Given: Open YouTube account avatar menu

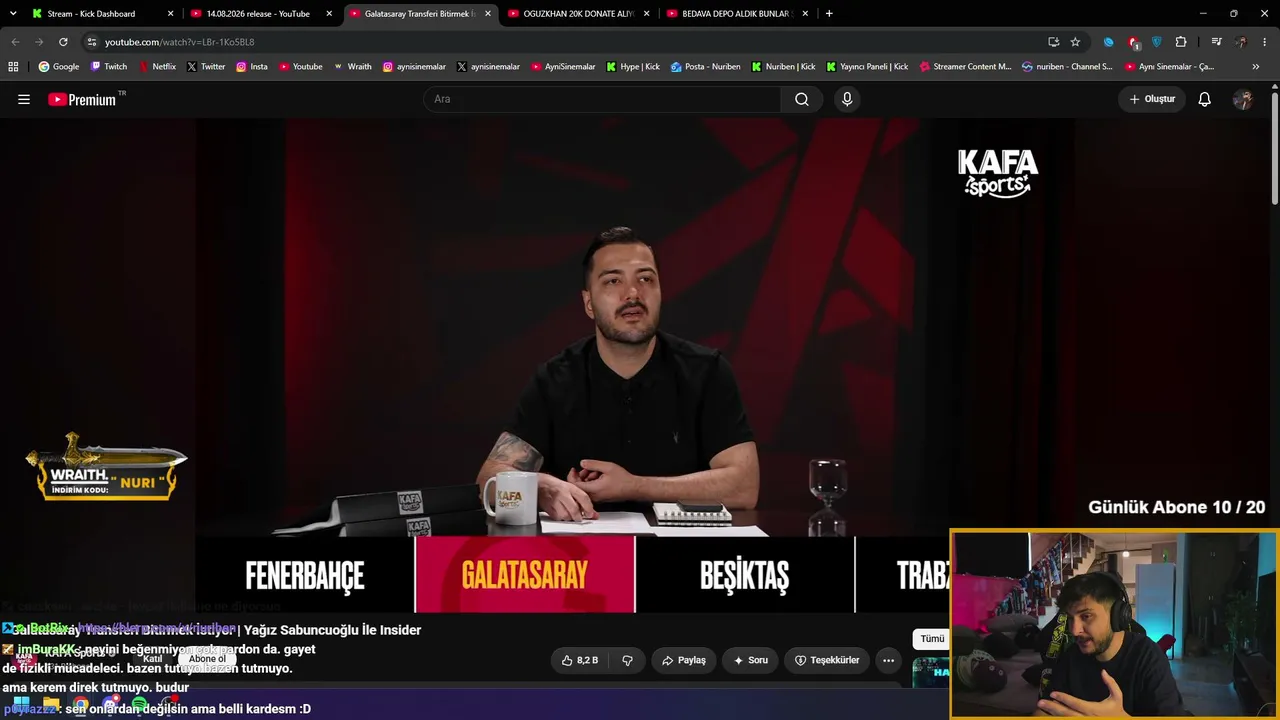Looking at the screenshot, I should 1243,99.
